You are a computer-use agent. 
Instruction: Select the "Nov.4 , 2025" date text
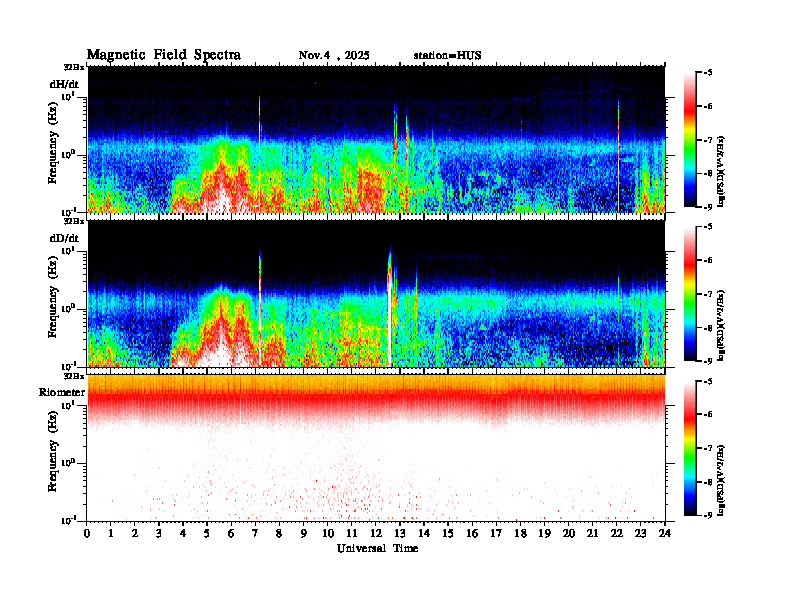point(334,56)
